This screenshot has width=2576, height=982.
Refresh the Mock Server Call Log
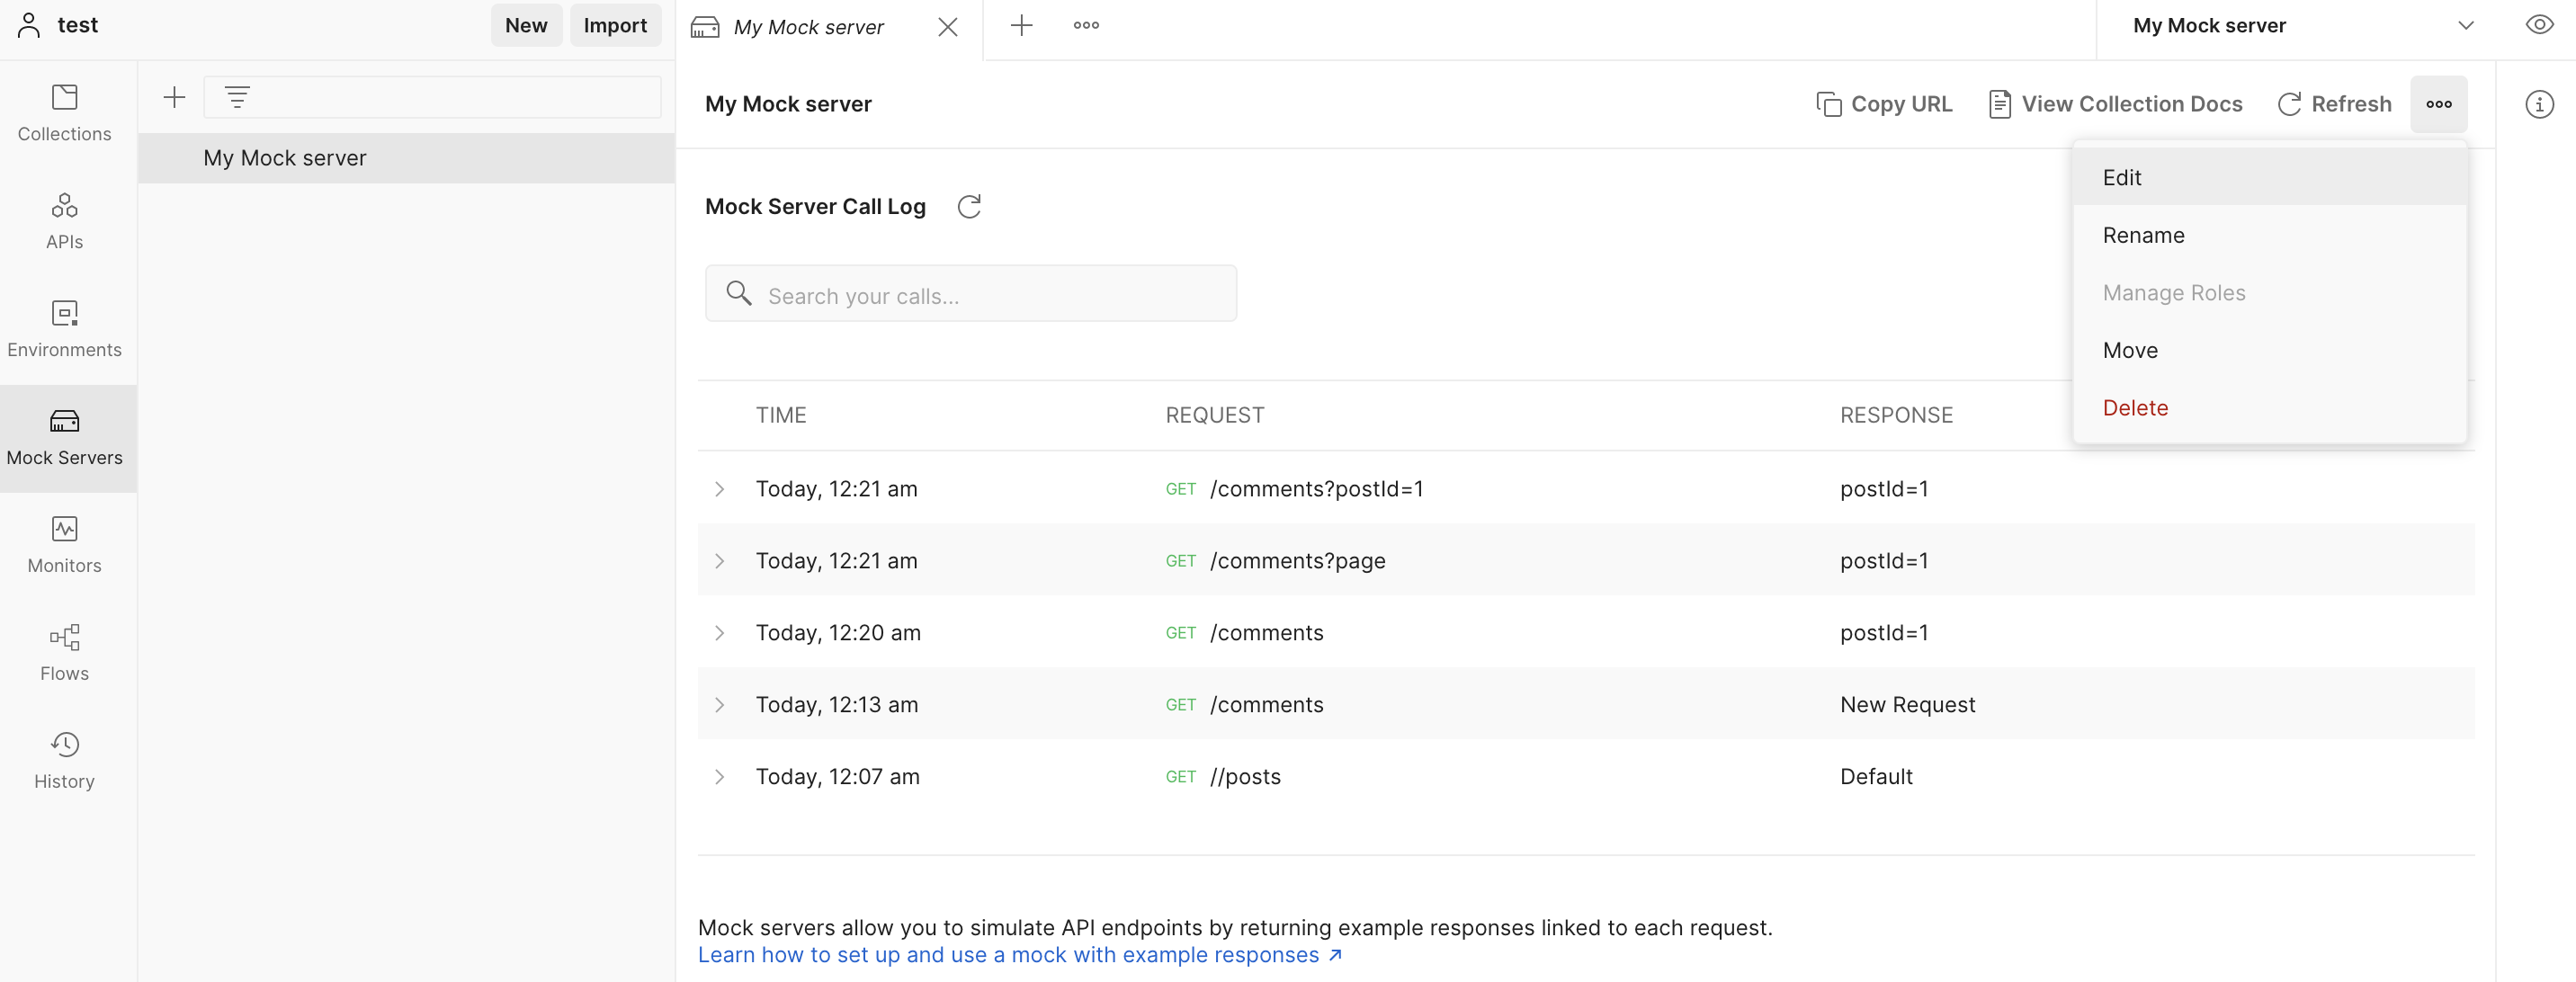[968, 206]
